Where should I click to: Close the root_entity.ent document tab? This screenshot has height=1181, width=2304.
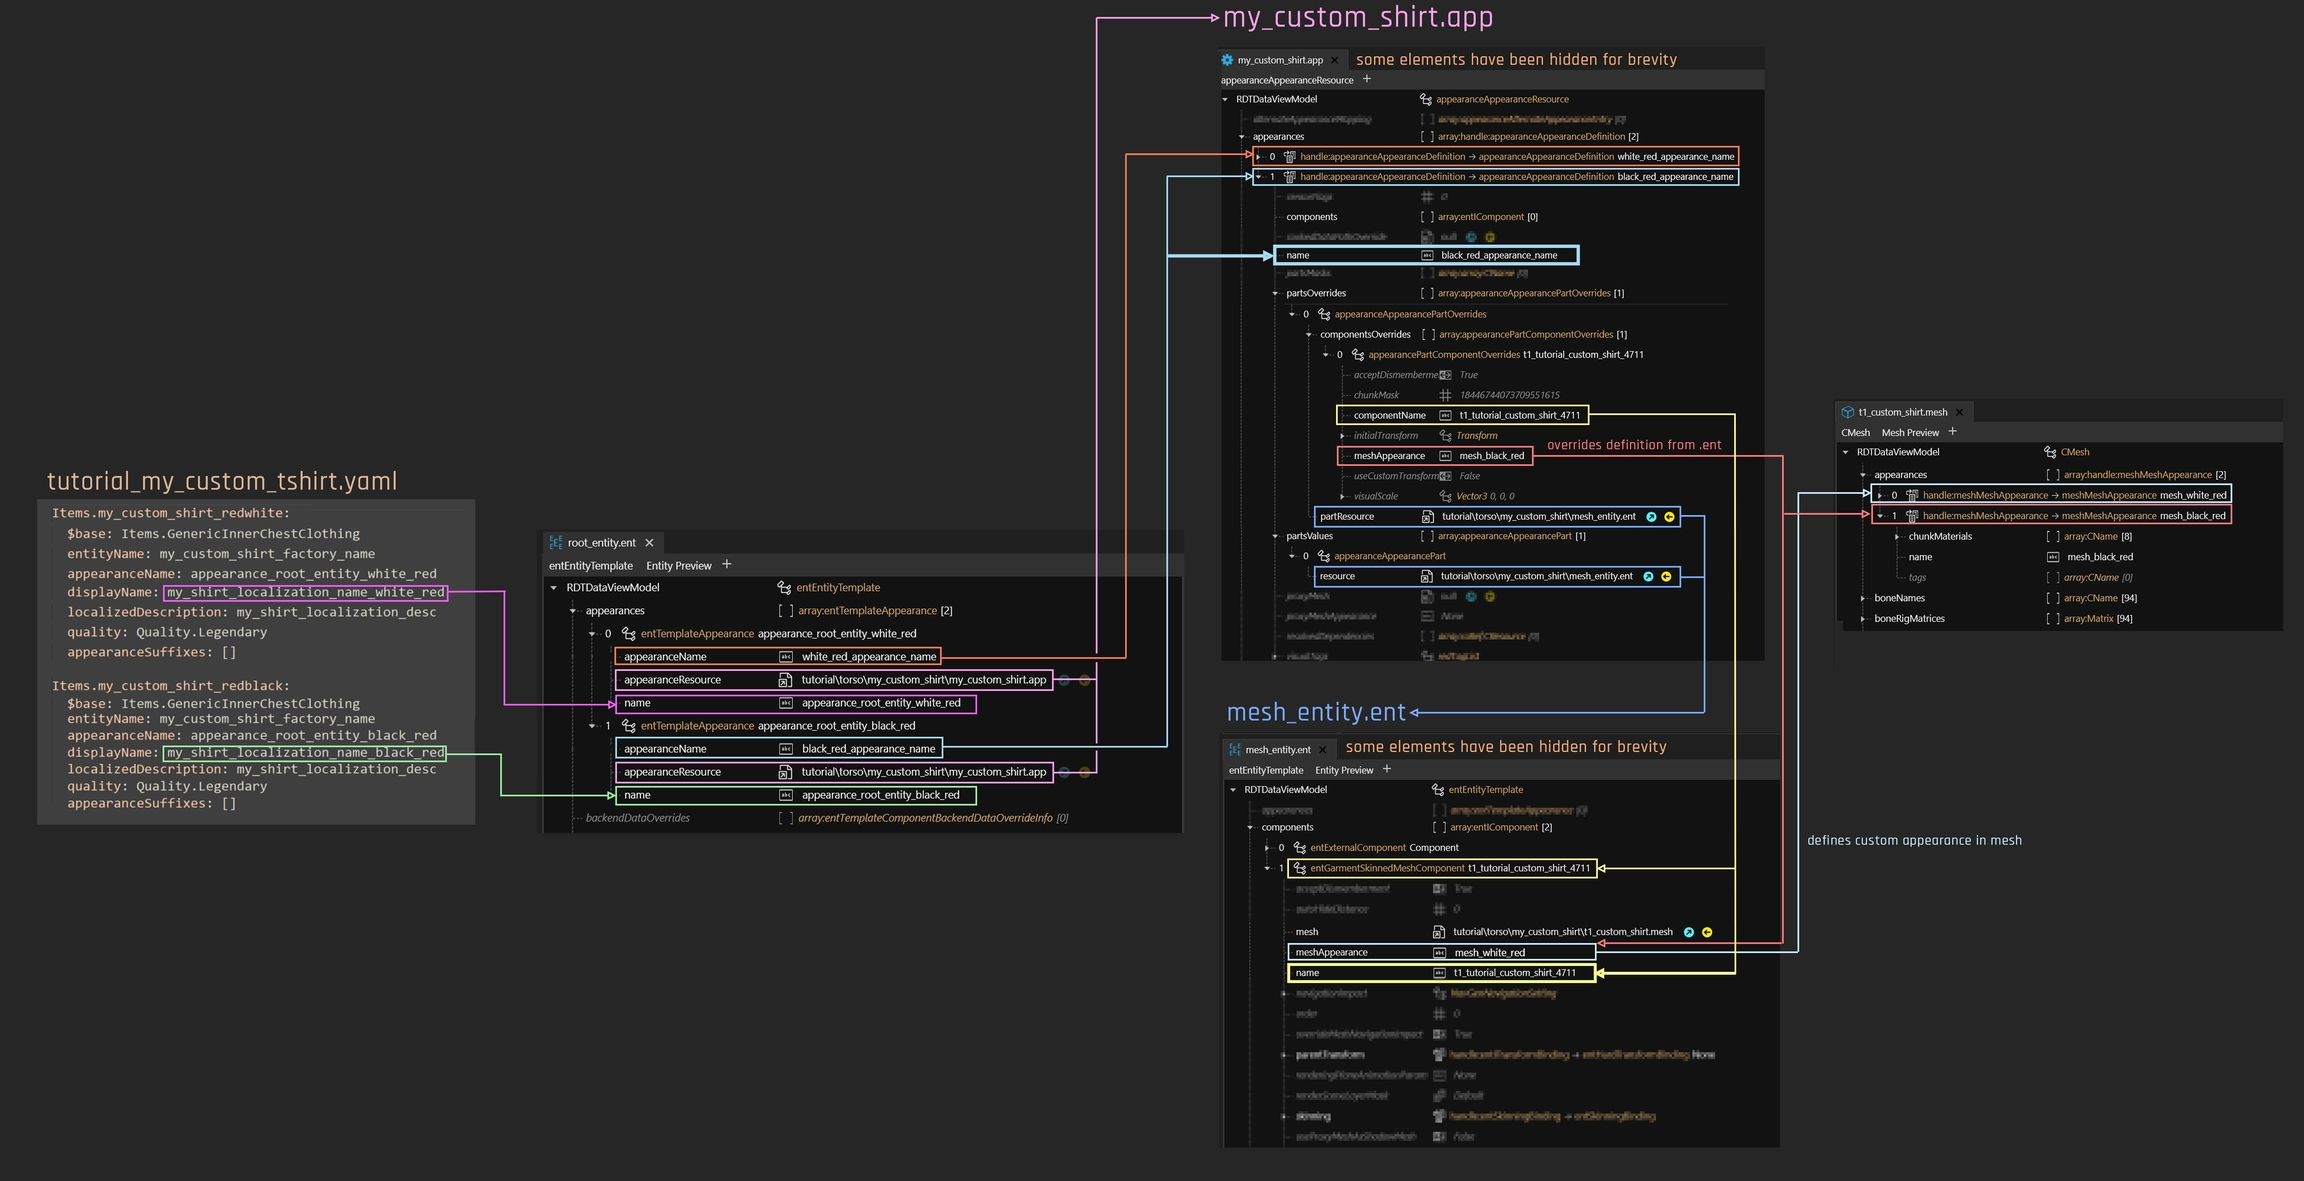coord(650,543)
